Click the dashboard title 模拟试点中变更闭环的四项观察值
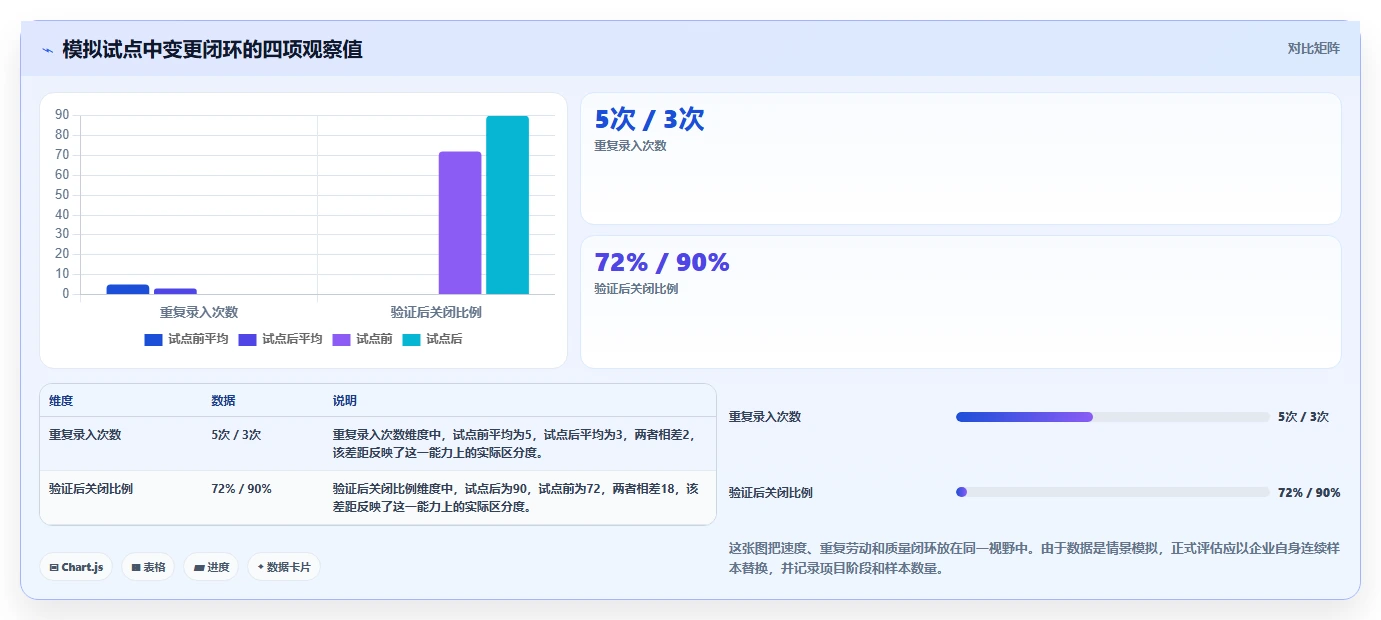The width and height of the screenshot is (1381, 620). [x=212, y=49]
